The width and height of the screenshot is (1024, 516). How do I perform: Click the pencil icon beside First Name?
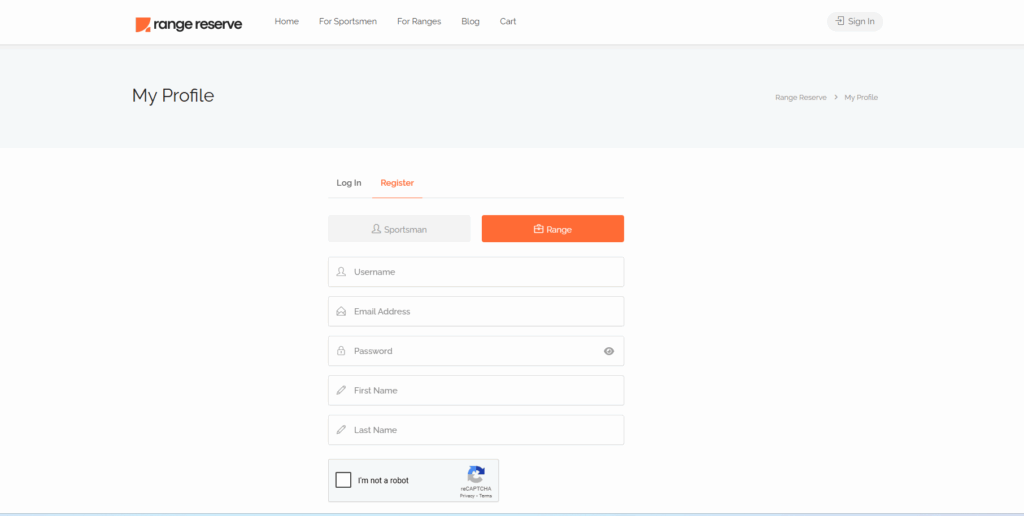click(341, 391)
